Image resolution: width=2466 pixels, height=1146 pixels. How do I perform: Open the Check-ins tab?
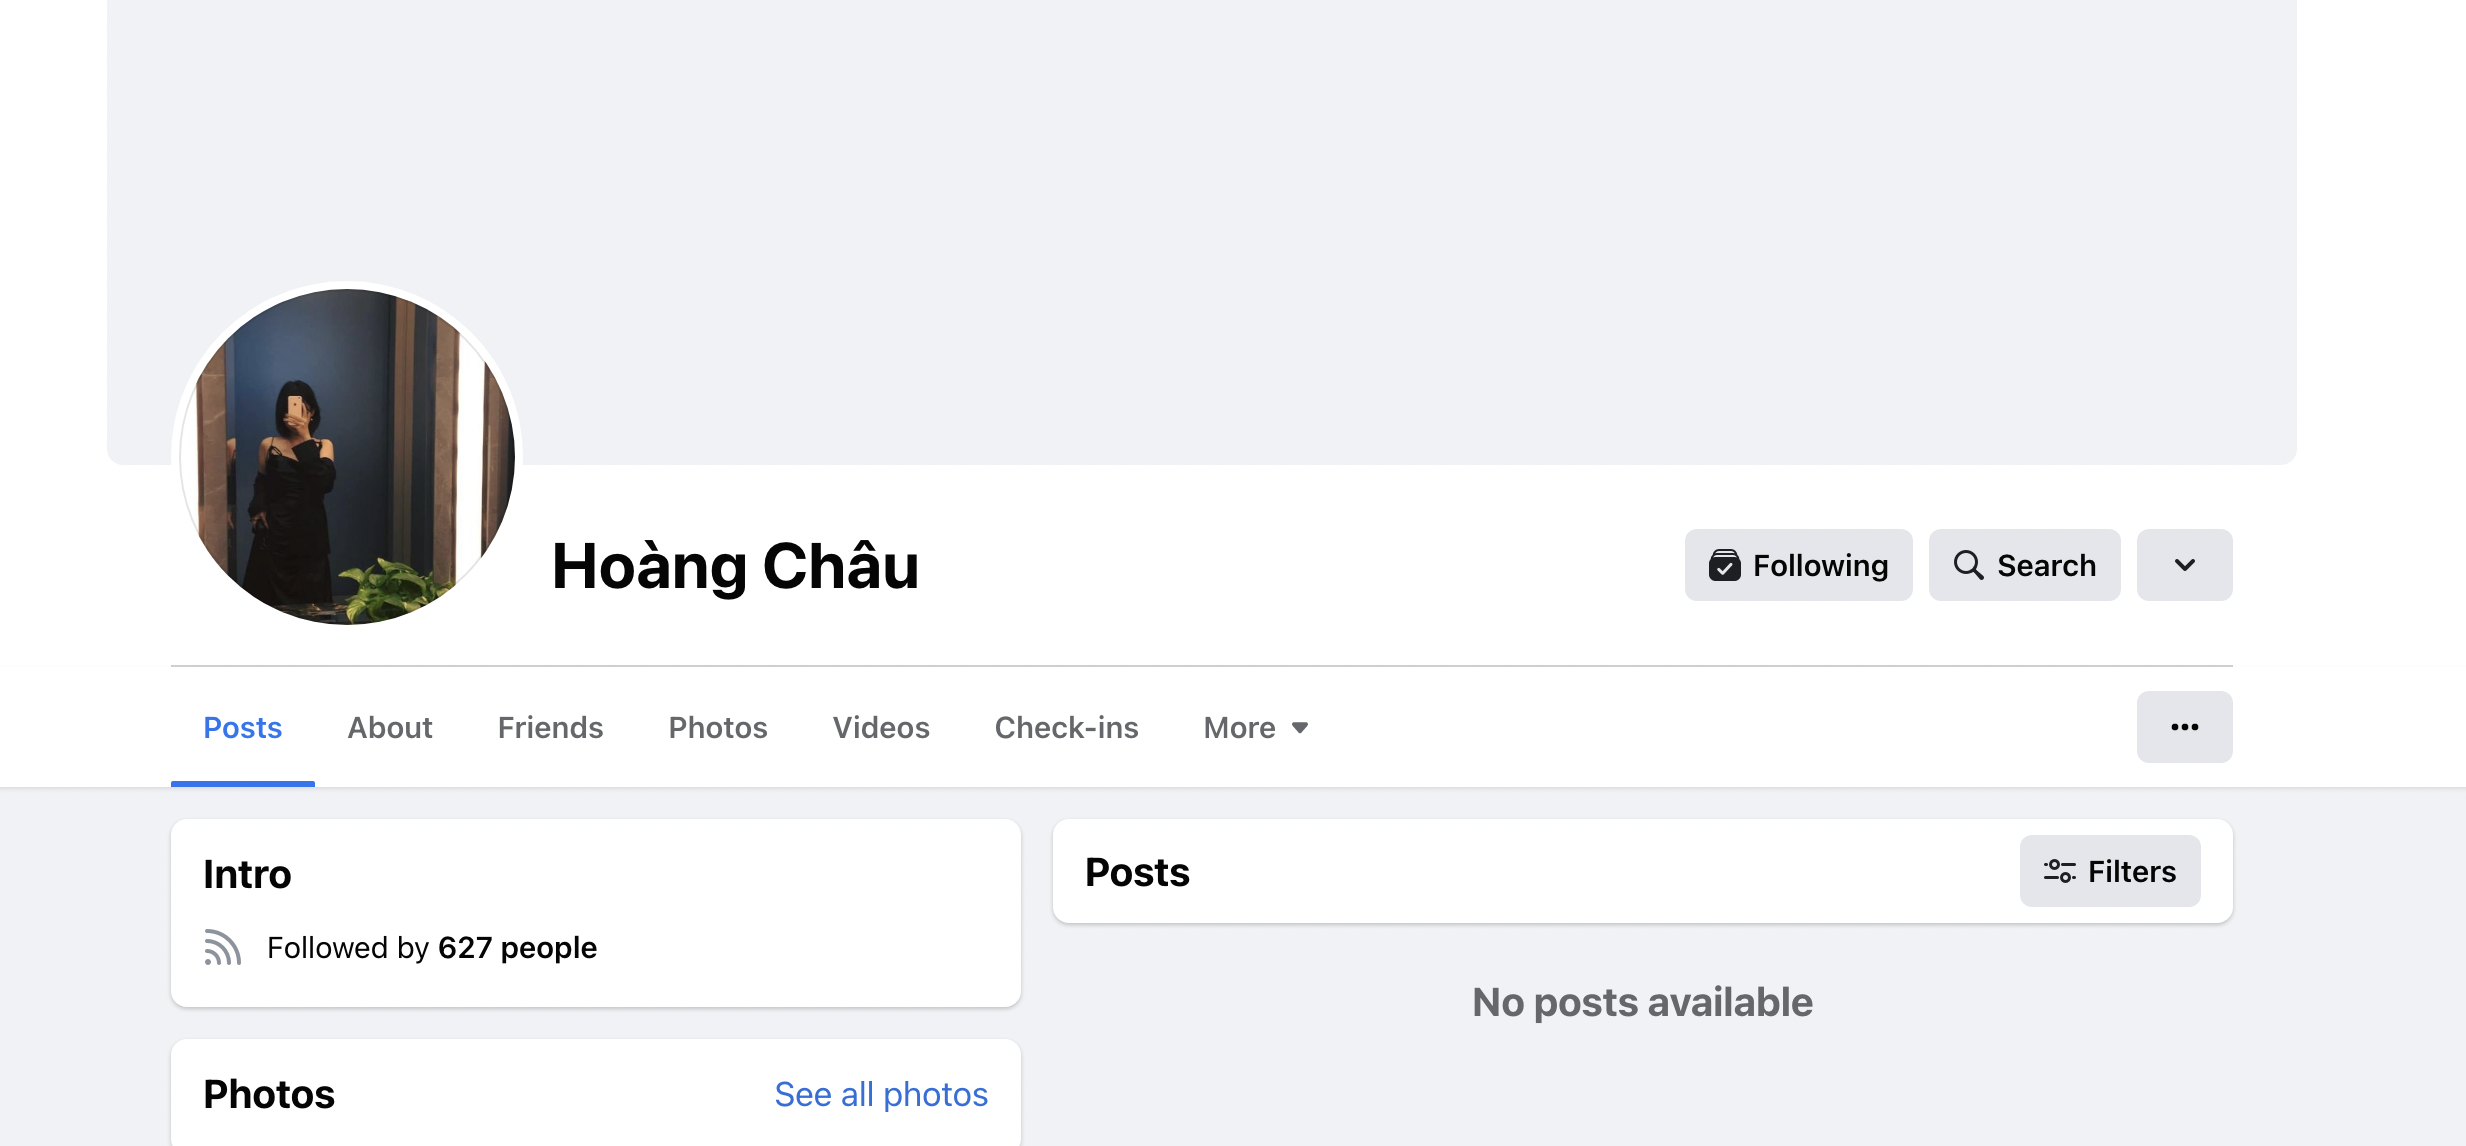pyautogui.click(x=1066, y=727)
